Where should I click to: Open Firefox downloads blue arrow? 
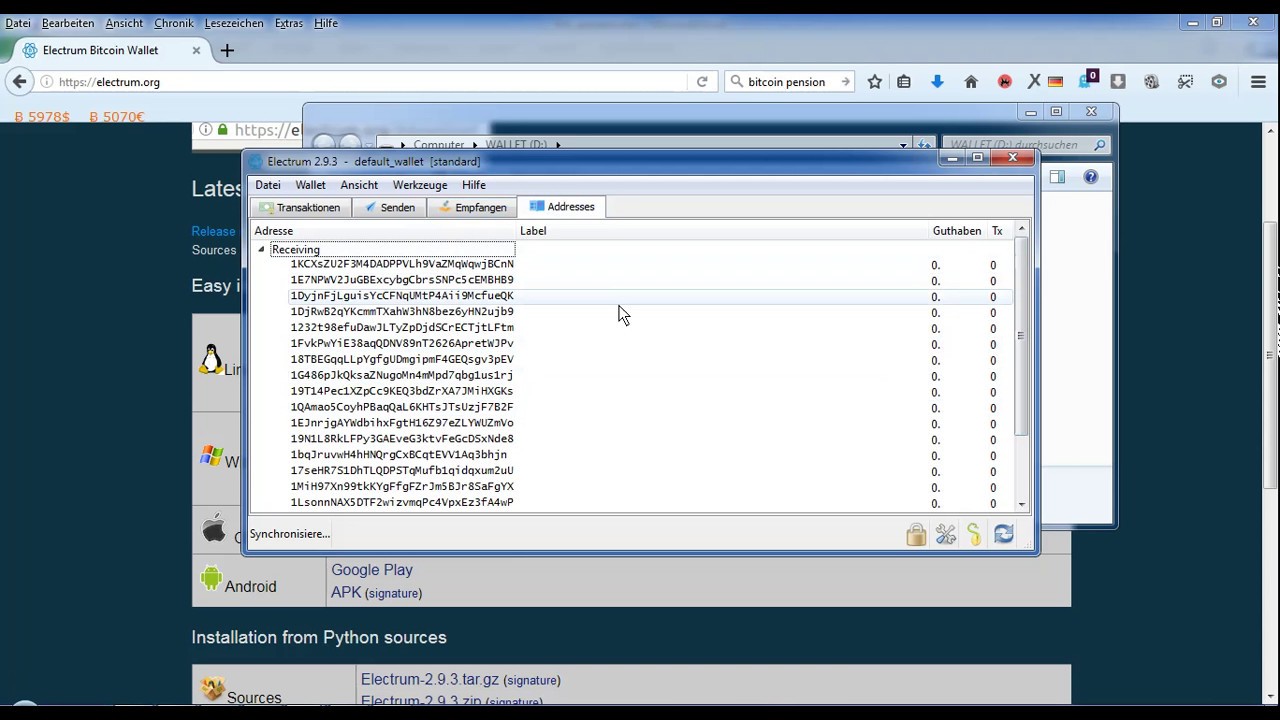coord(937,82)
